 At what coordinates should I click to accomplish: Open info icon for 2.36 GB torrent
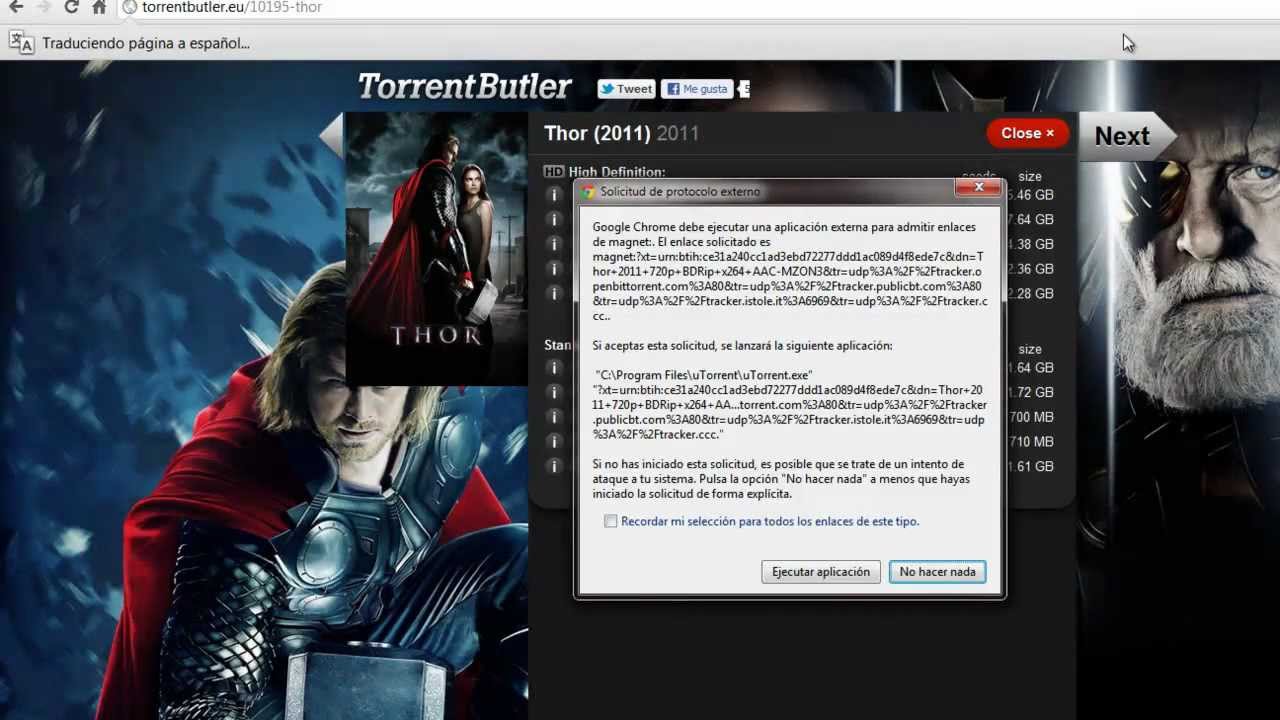[x=553, y=269]
